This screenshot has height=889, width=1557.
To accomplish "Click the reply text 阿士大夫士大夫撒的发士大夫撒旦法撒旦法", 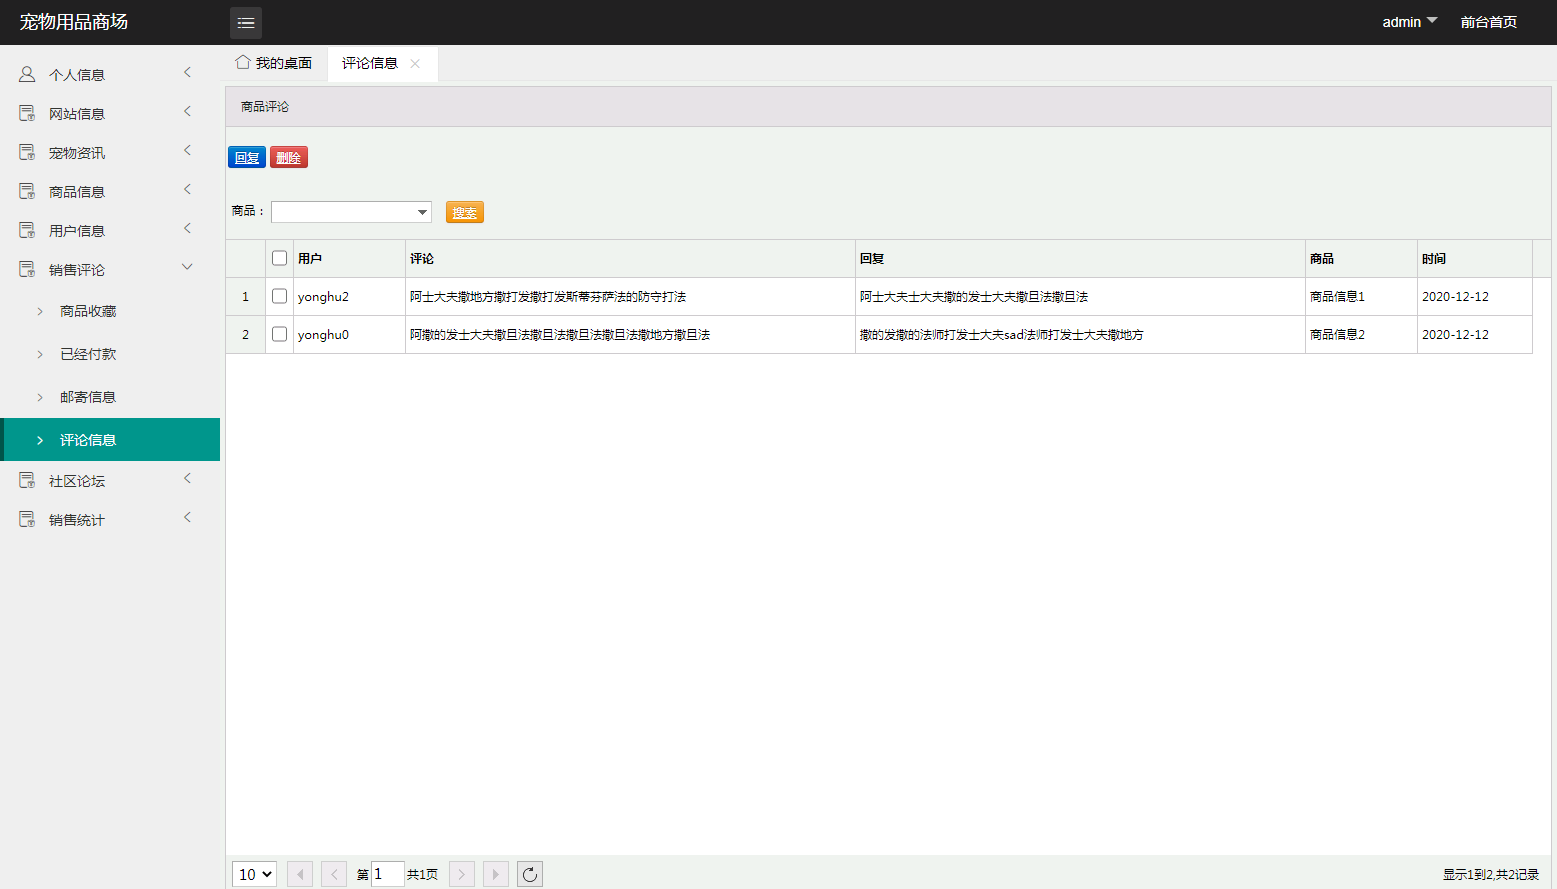I will [x=974, y=297].
